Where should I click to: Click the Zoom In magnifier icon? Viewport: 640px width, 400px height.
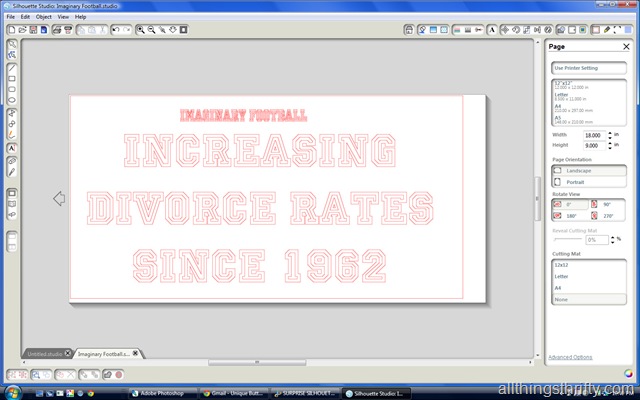139,31
